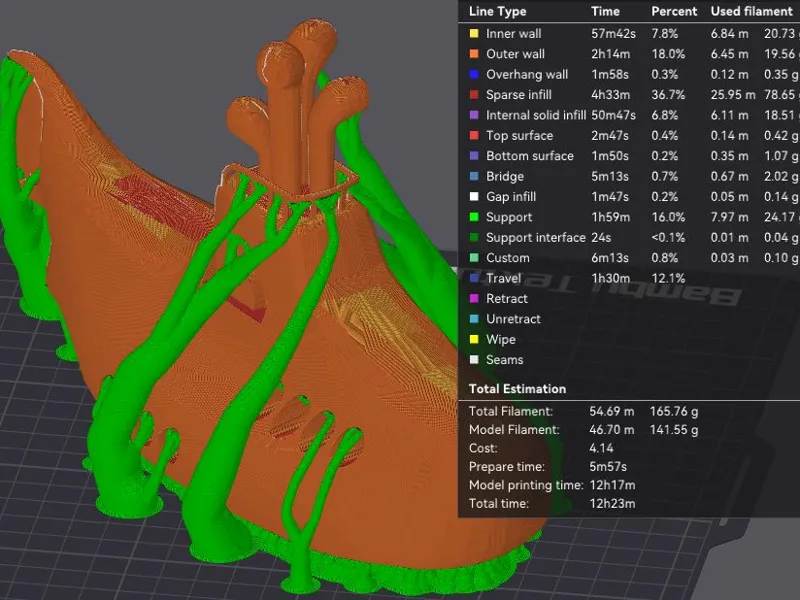Toggle Sparse infill line type

(518, 95)
